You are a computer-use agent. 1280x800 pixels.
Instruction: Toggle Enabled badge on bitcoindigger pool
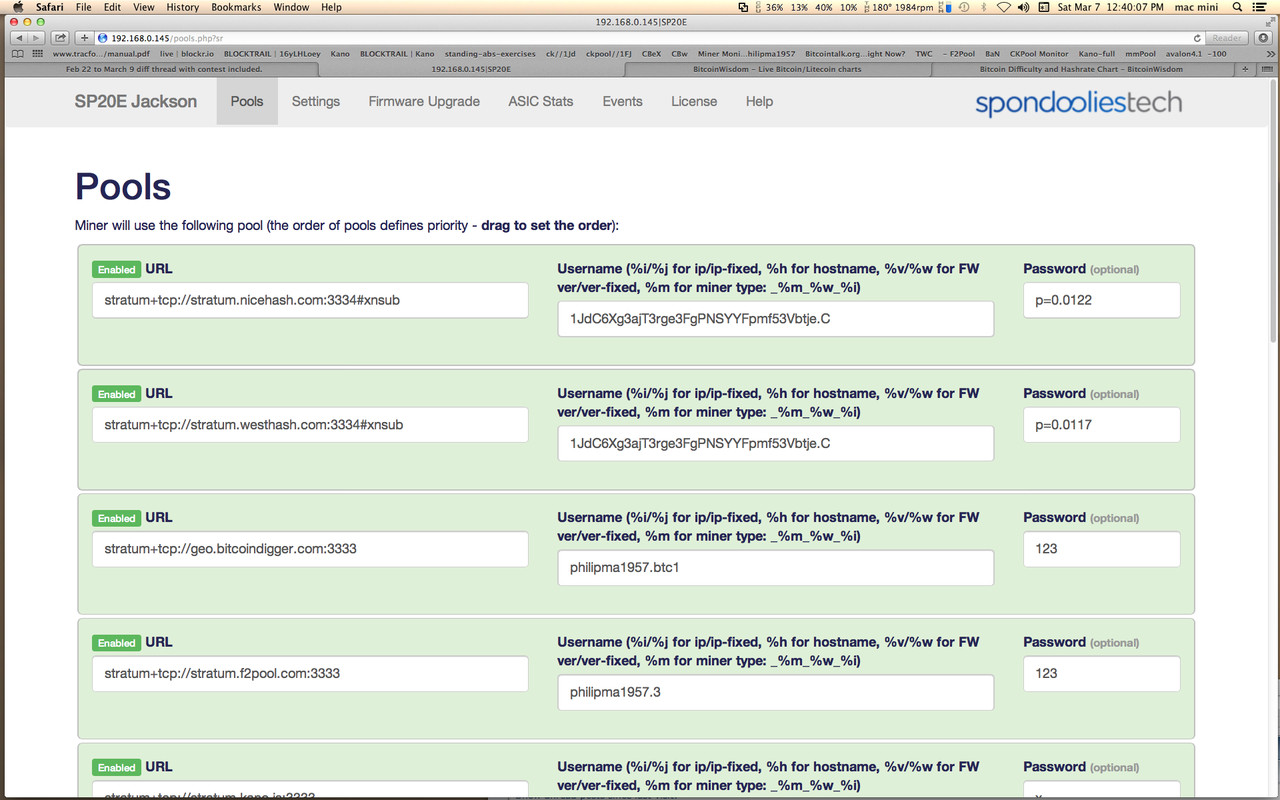(116, 518)
